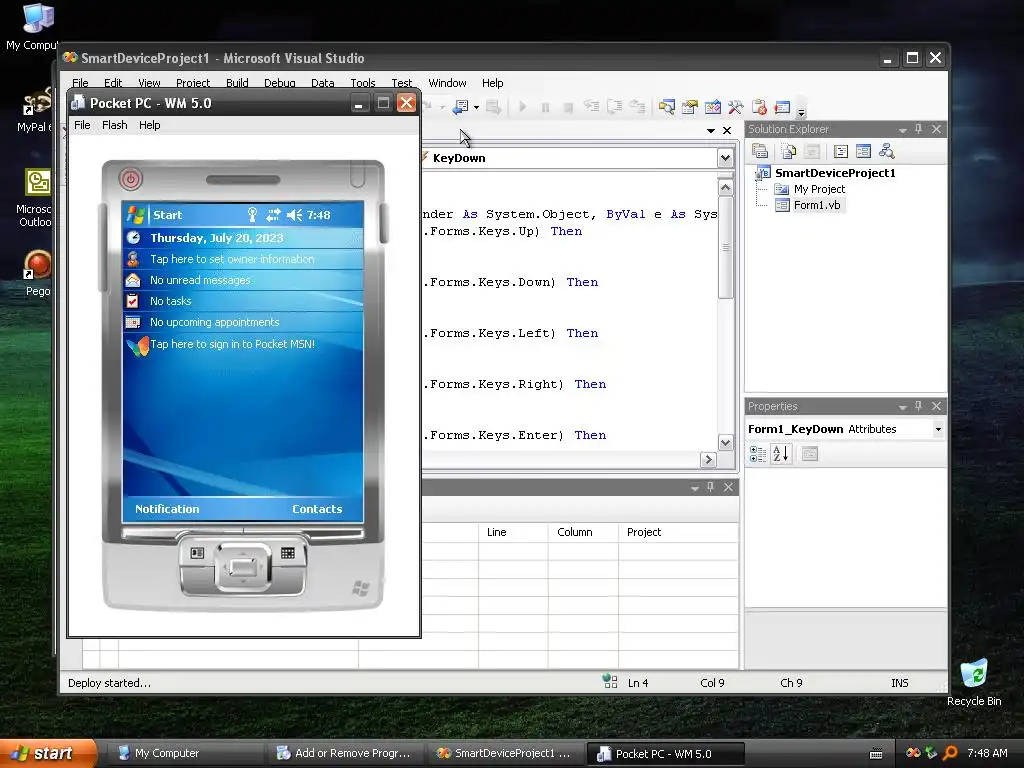Open the Properties Window toolbar icon

[690, 106]
